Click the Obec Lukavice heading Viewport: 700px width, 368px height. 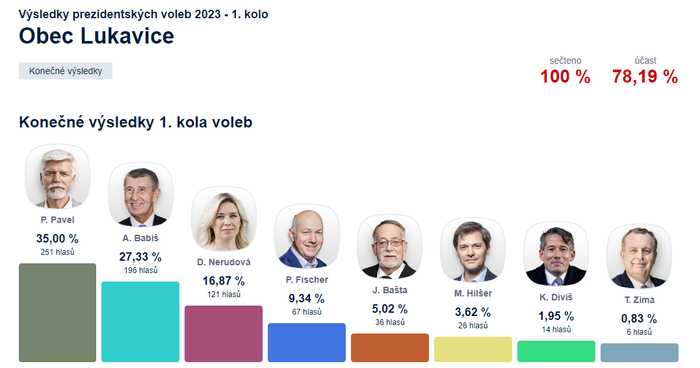tap(96, 36)
